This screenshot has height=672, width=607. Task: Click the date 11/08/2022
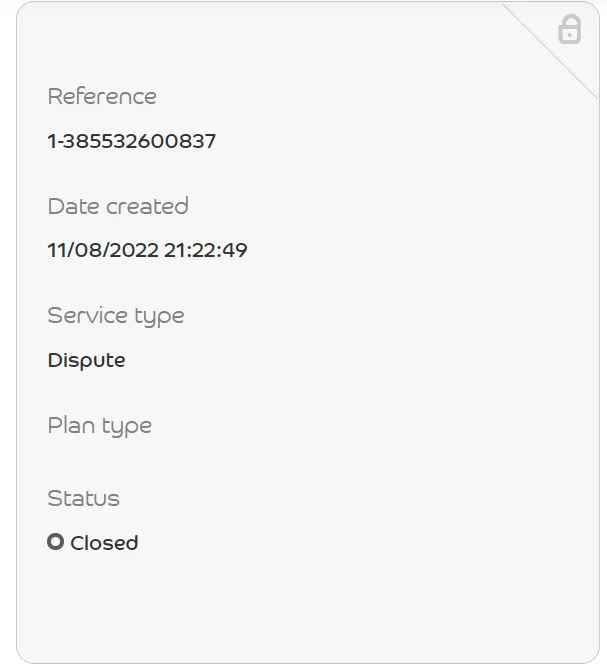(103, 250)
